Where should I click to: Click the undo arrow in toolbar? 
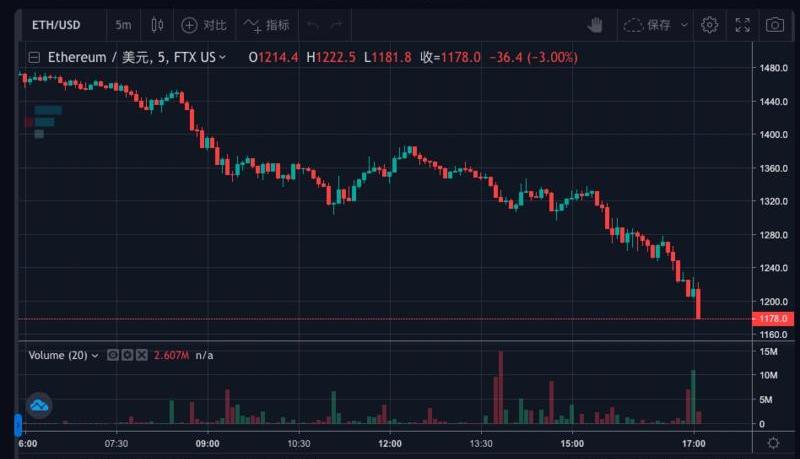click(x=312, y=24)
